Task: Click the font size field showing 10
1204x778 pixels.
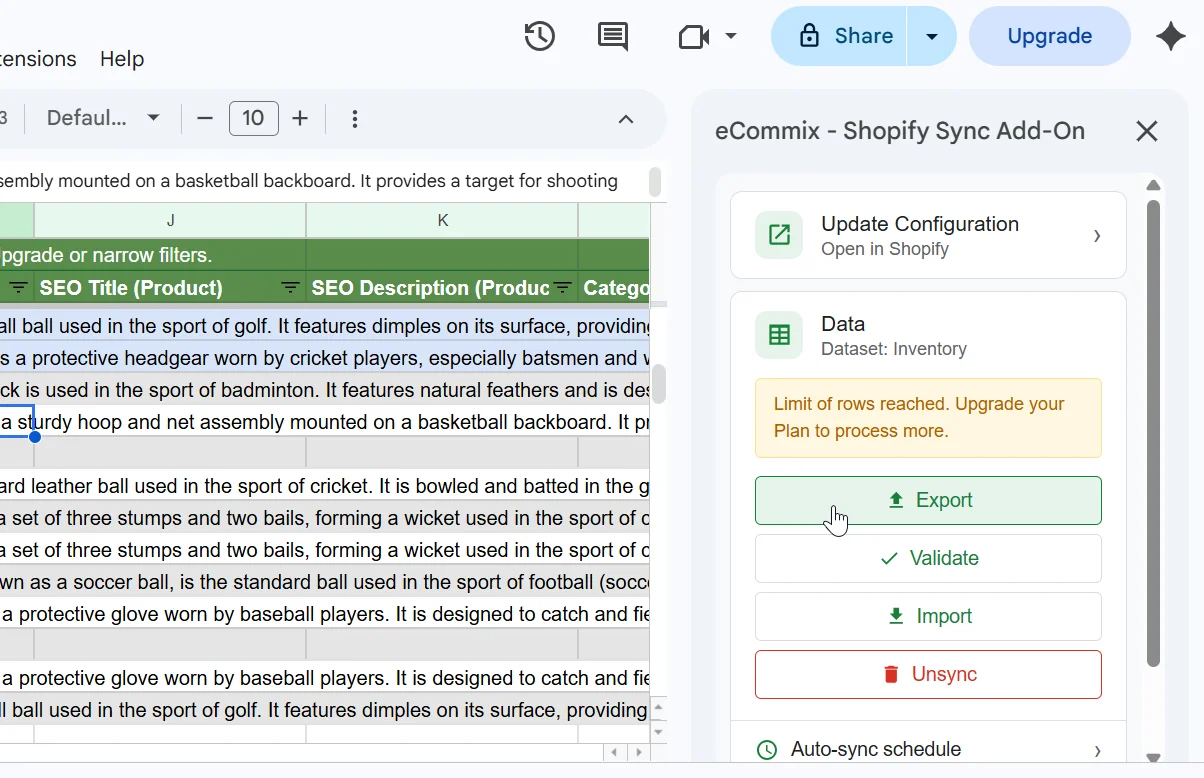Action: click(x=254, y=118)
